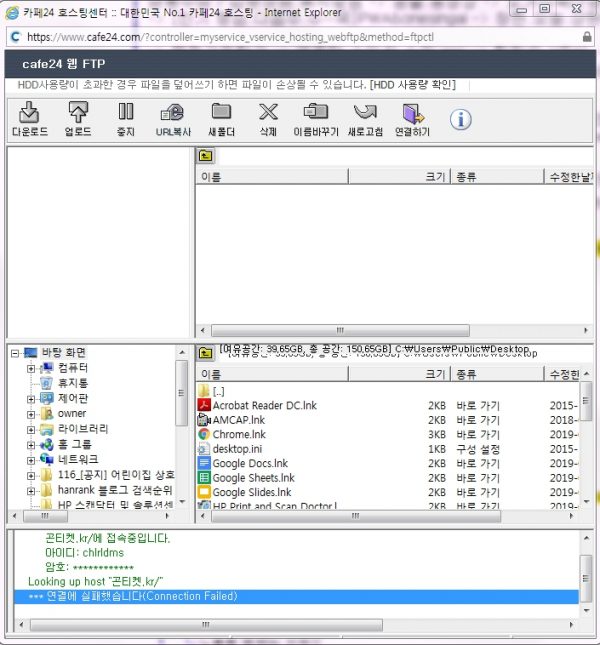Click the 제어판 control panel icon
This screenshot has height=645, width=600.
pos(46,398)
